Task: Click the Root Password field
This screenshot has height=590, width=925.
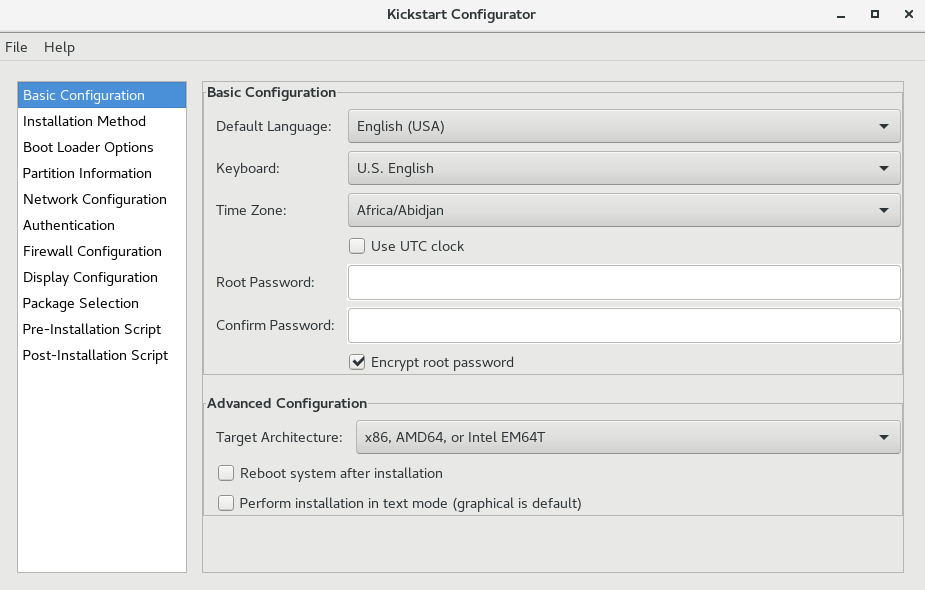Action: pos(623,282)
